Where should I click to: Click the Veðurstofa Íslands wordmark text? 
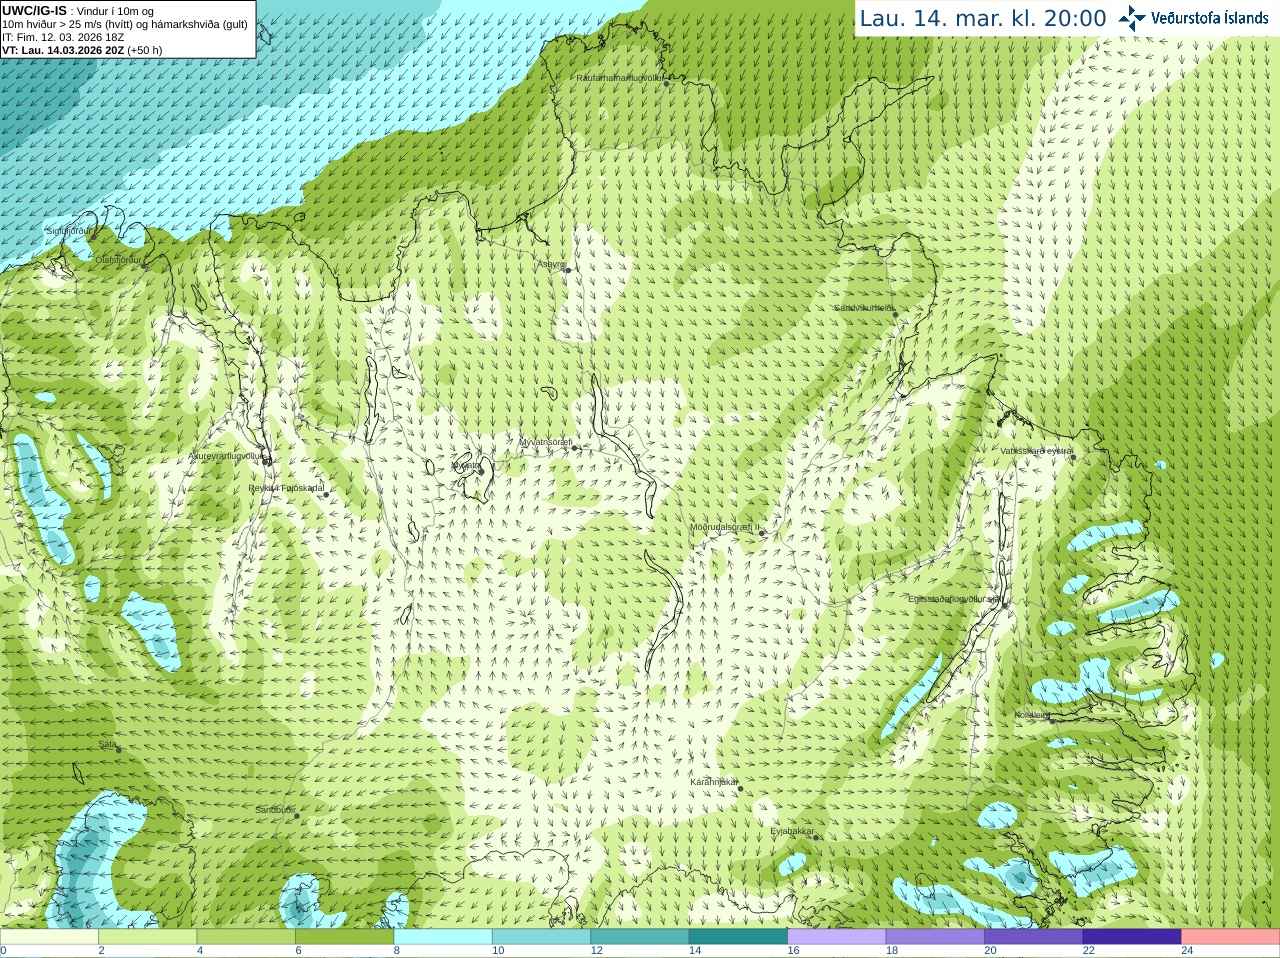[x=1210, y=18]
